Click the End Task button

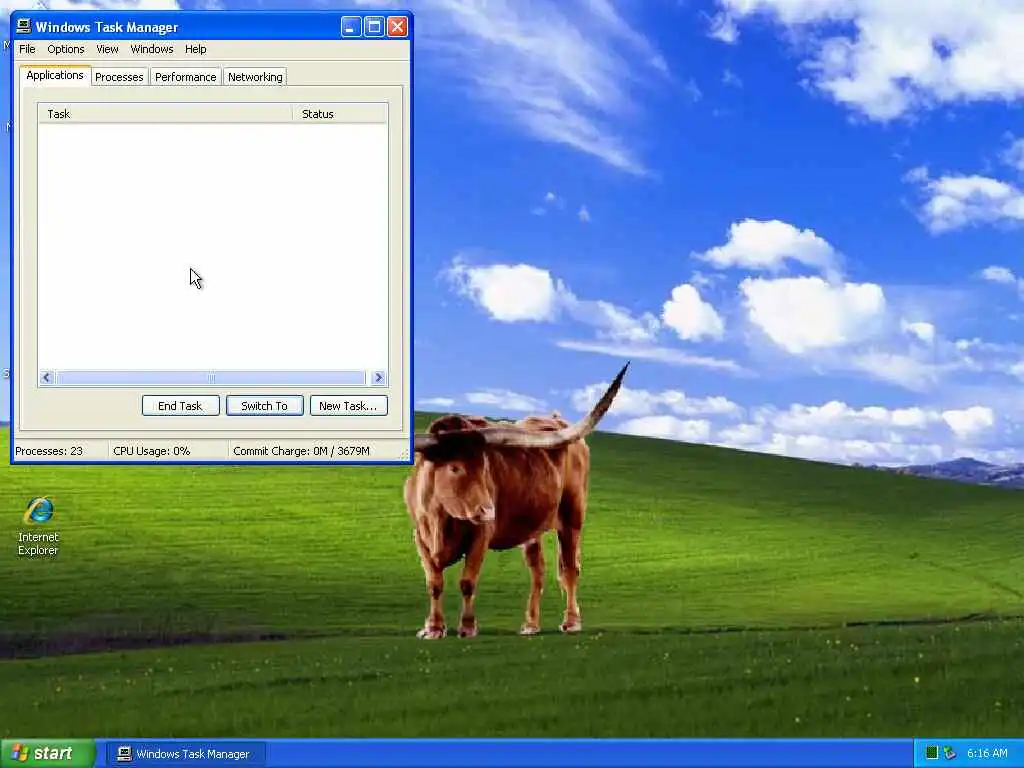[x=180, y=406]
